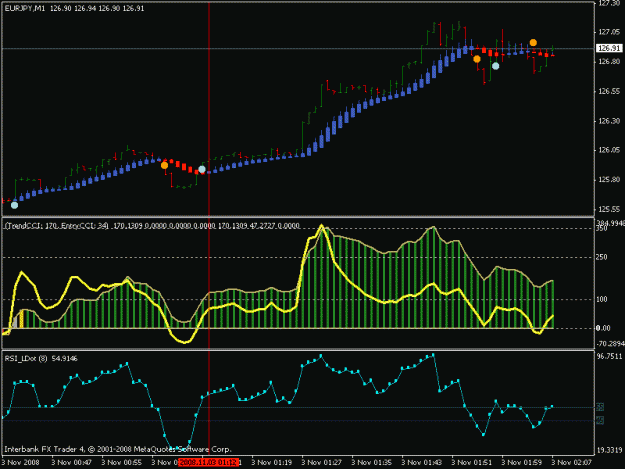Screen dimensions: 625x469
Task: Click the cyan signal dot at the chart's first candle
Action: coord(14,205)
